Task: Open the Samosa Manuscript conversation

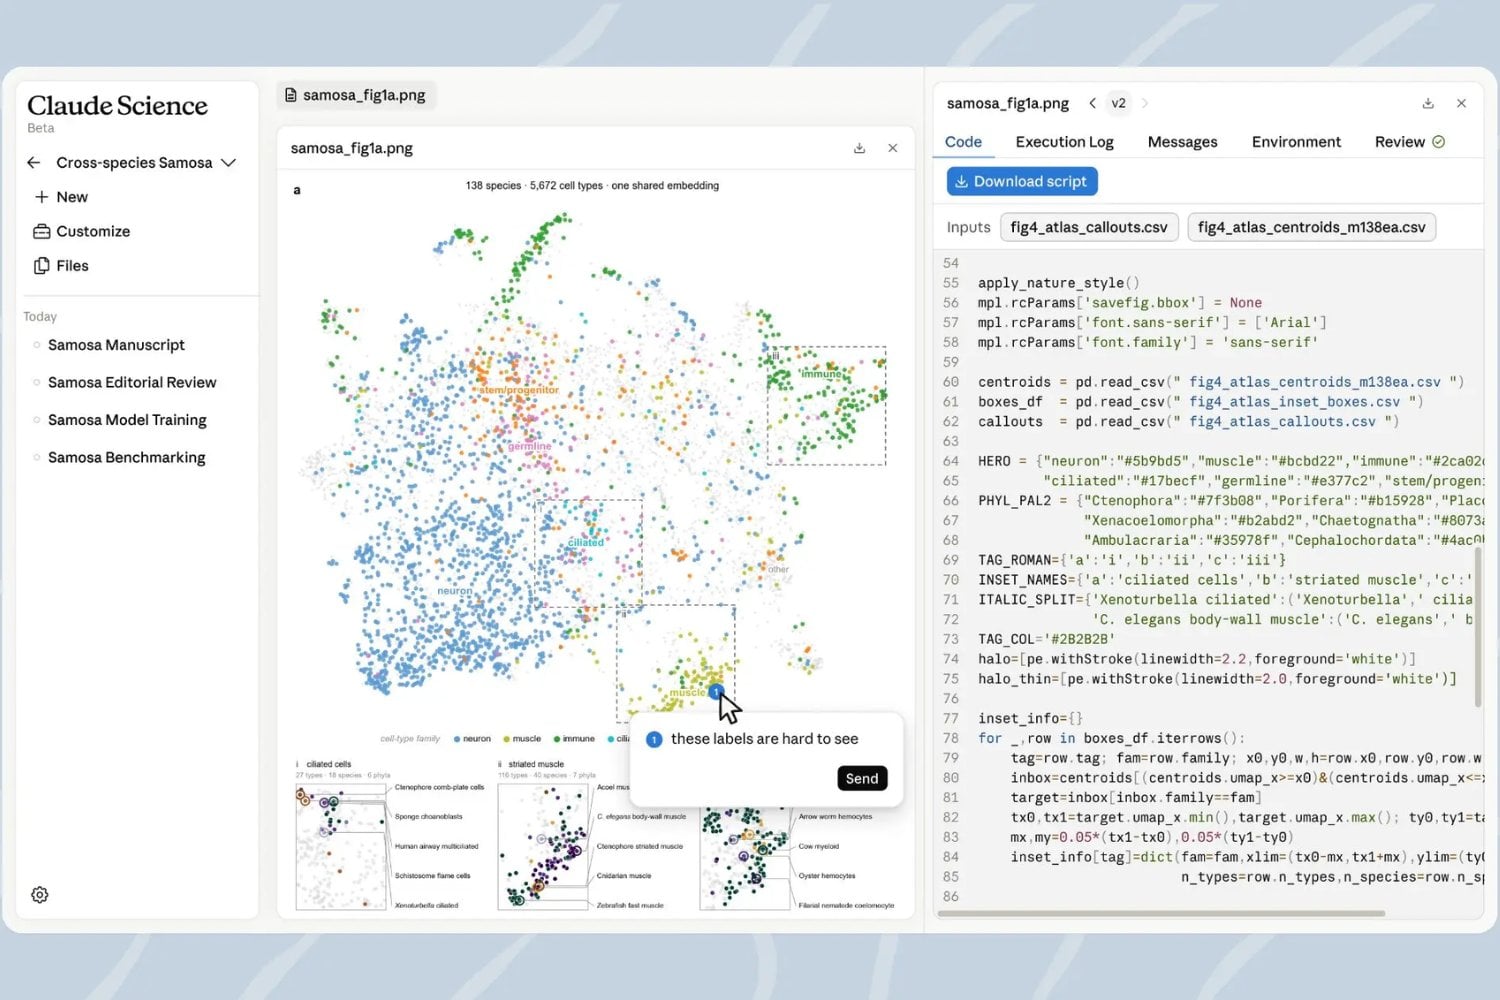Action: 116,345
